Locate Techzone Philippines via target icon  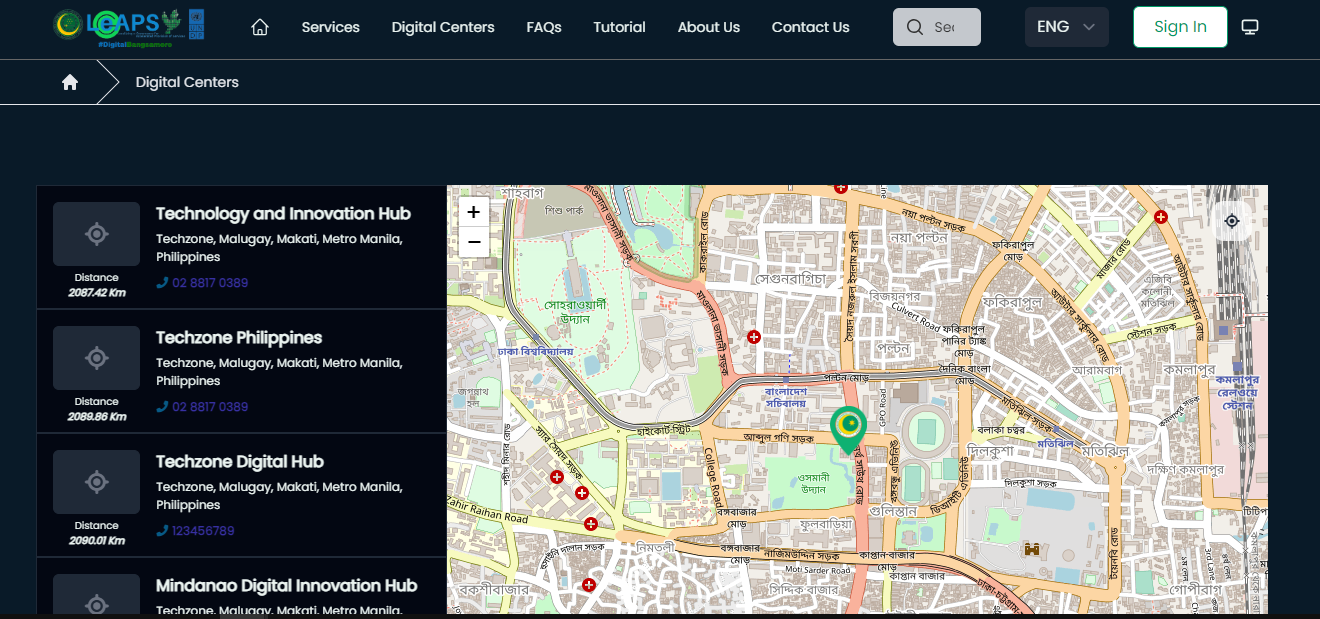tap(96, 358)
